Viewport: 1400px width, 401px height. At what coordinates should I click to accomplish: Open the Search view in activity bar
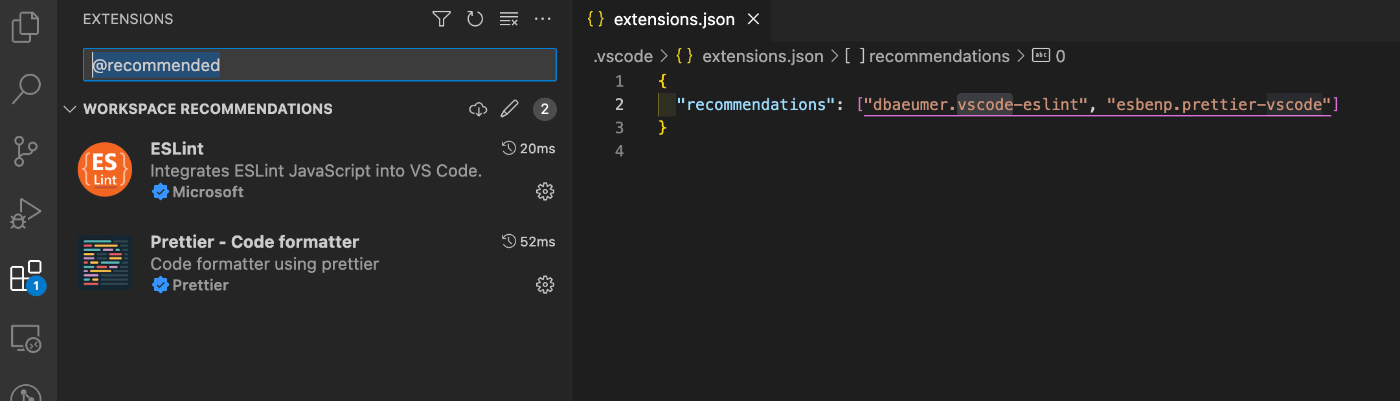(25, 89)
